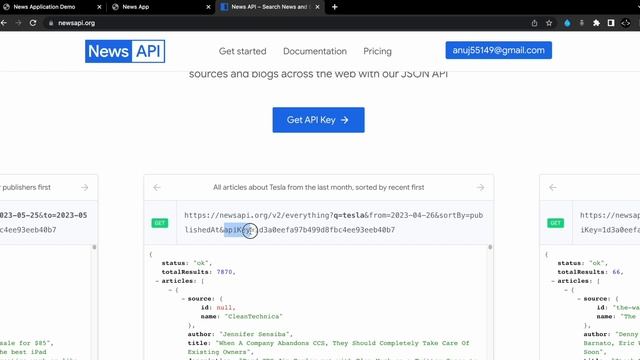Bookmark page with the star icon
The height and width of the screenshot is (360, 640).
click(549, 23)
